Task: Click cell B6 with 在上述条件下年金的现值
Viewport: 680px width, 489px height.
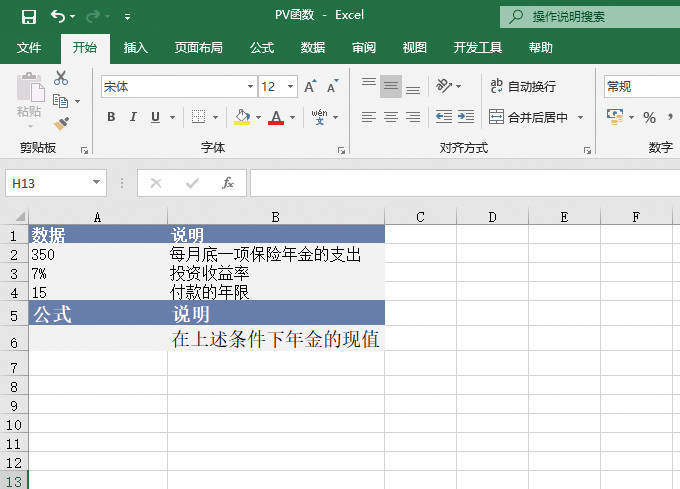Action: (x=275, y=339)
